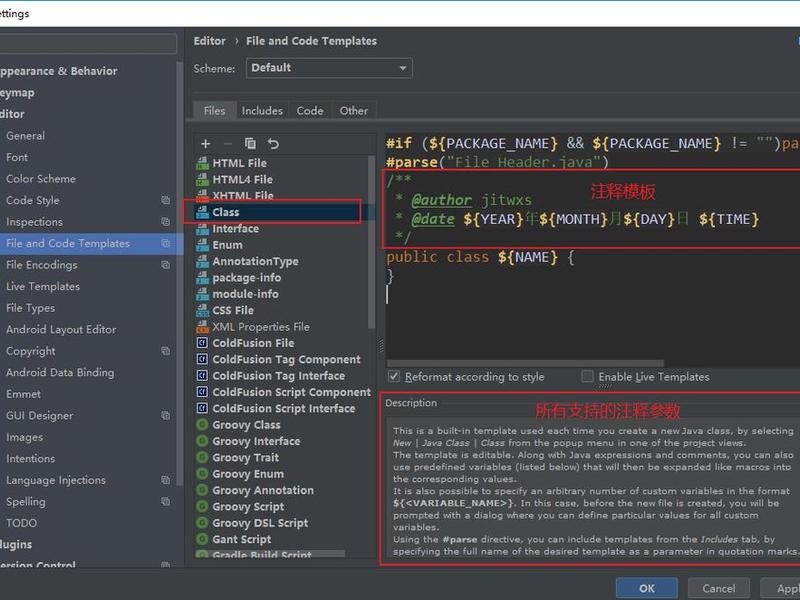800x600 pixels.
Task: Click project-level icon beside Code Style
Action: (166, 200)
